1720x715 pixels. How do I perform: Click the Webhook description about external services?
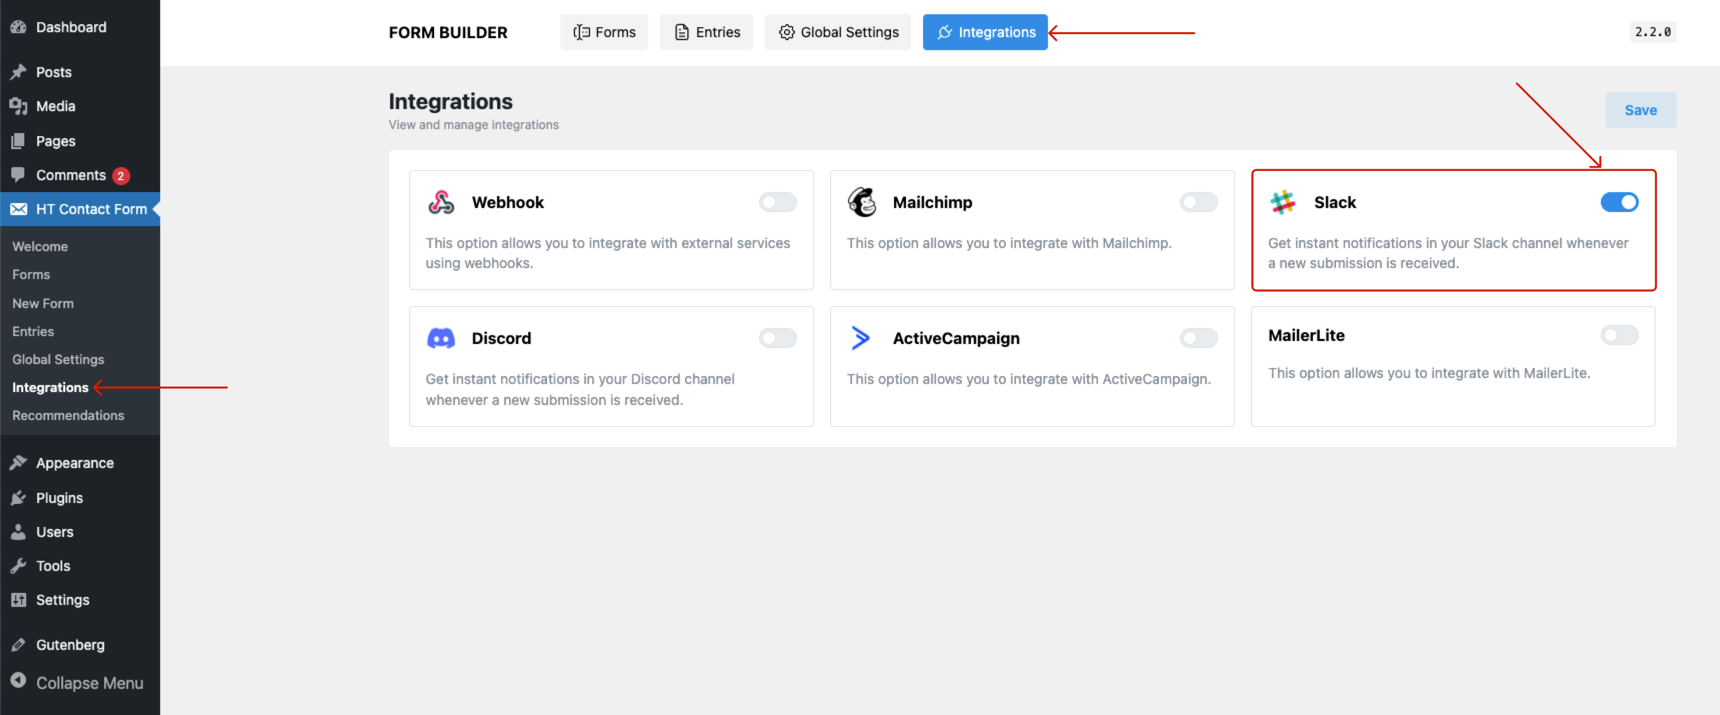(608, 253)
